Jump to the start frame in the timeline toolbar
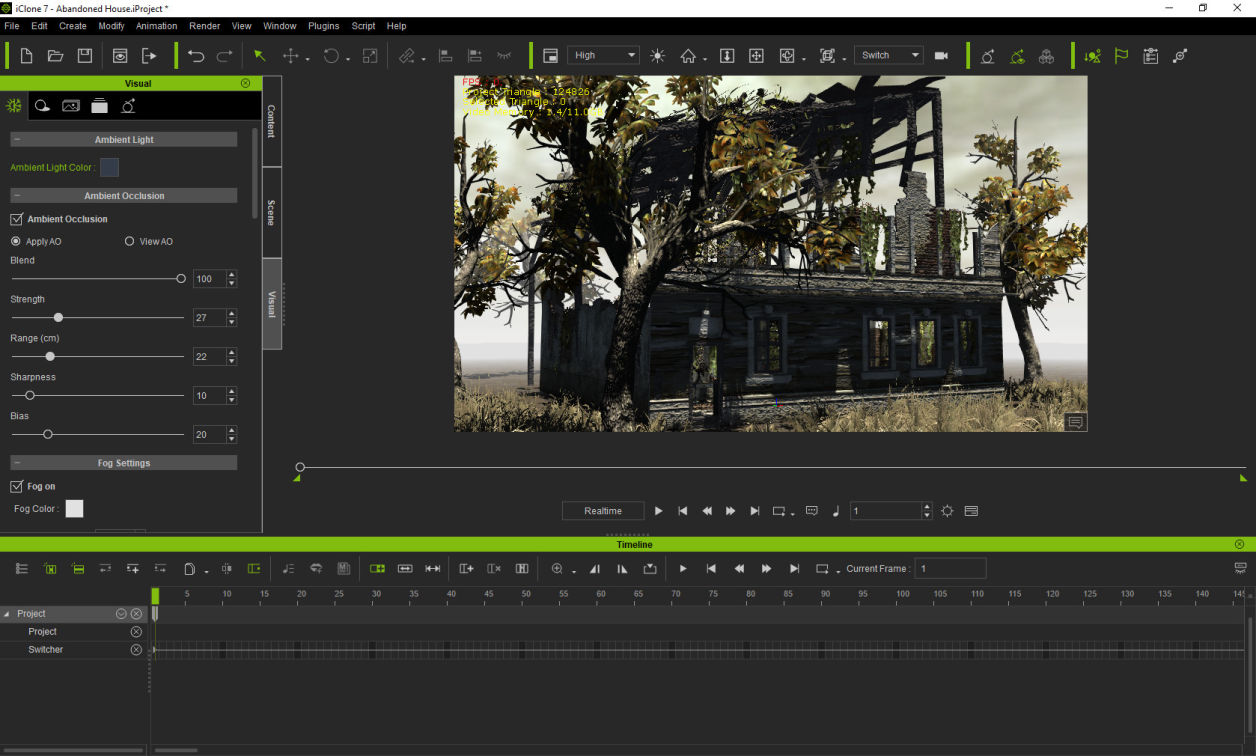 point(711,568)
